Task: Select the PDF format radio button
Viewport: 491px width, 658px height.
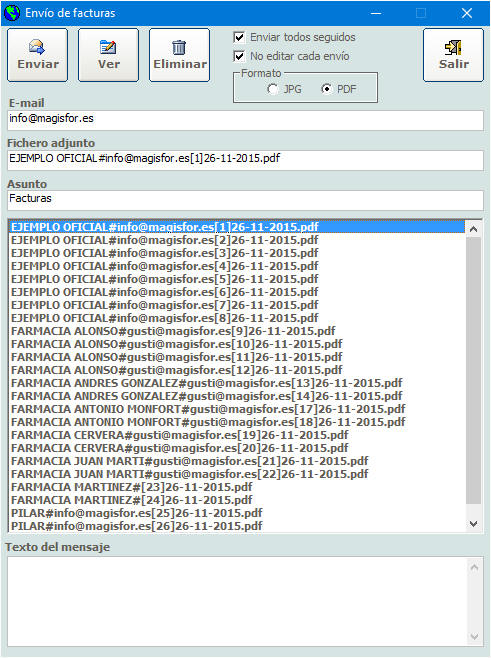Action: coord(326,89)
